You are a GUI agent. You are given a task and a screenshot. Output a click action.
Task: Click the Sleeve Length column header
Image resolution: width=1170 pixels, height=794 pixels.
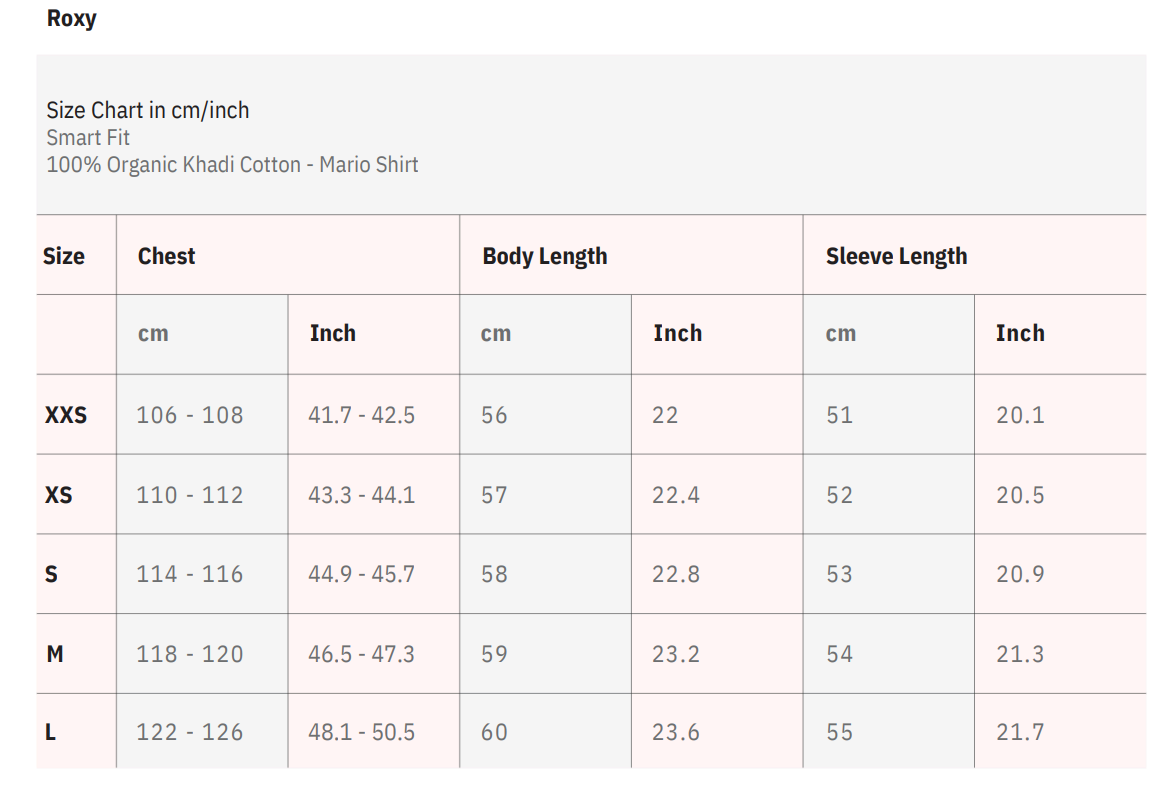click(896, 256)
